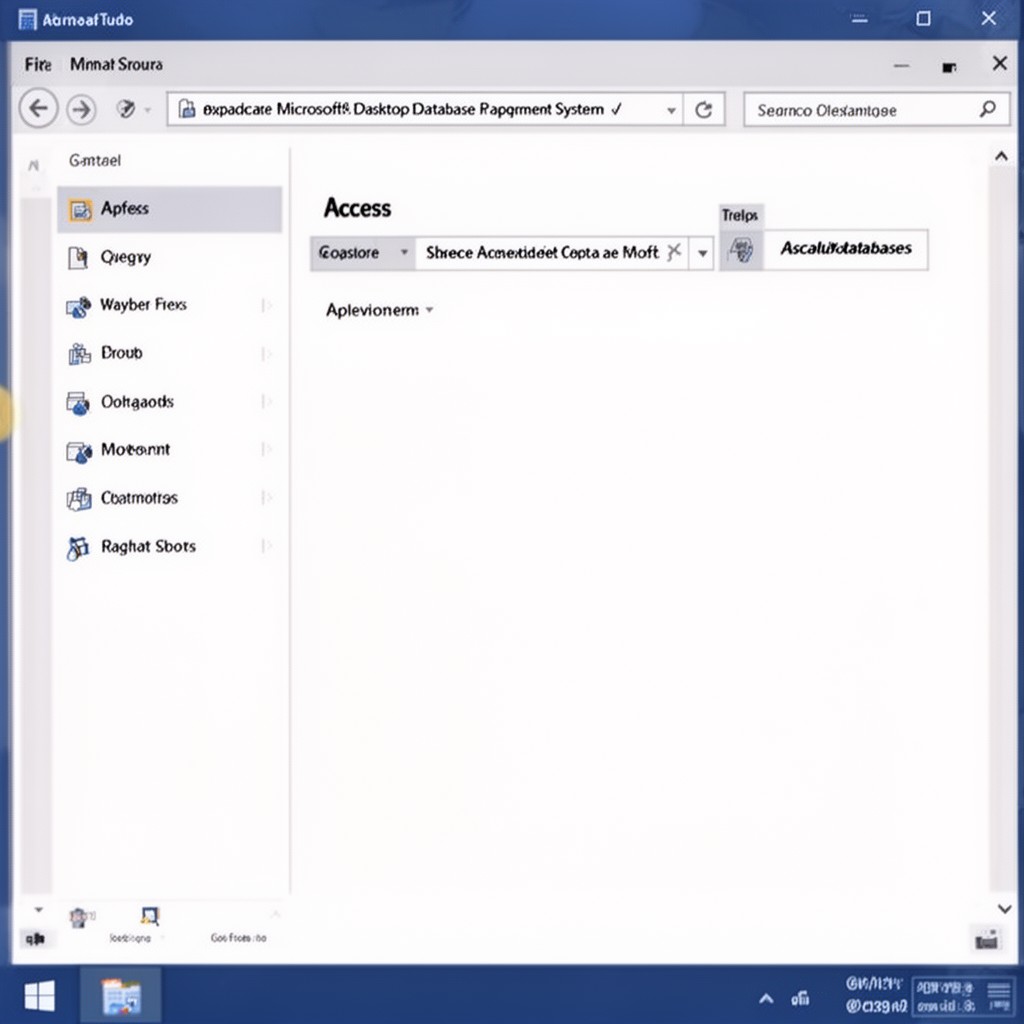Expand the Cbatmotrss submenu arrow
1024x1024 pixels.
266,498
